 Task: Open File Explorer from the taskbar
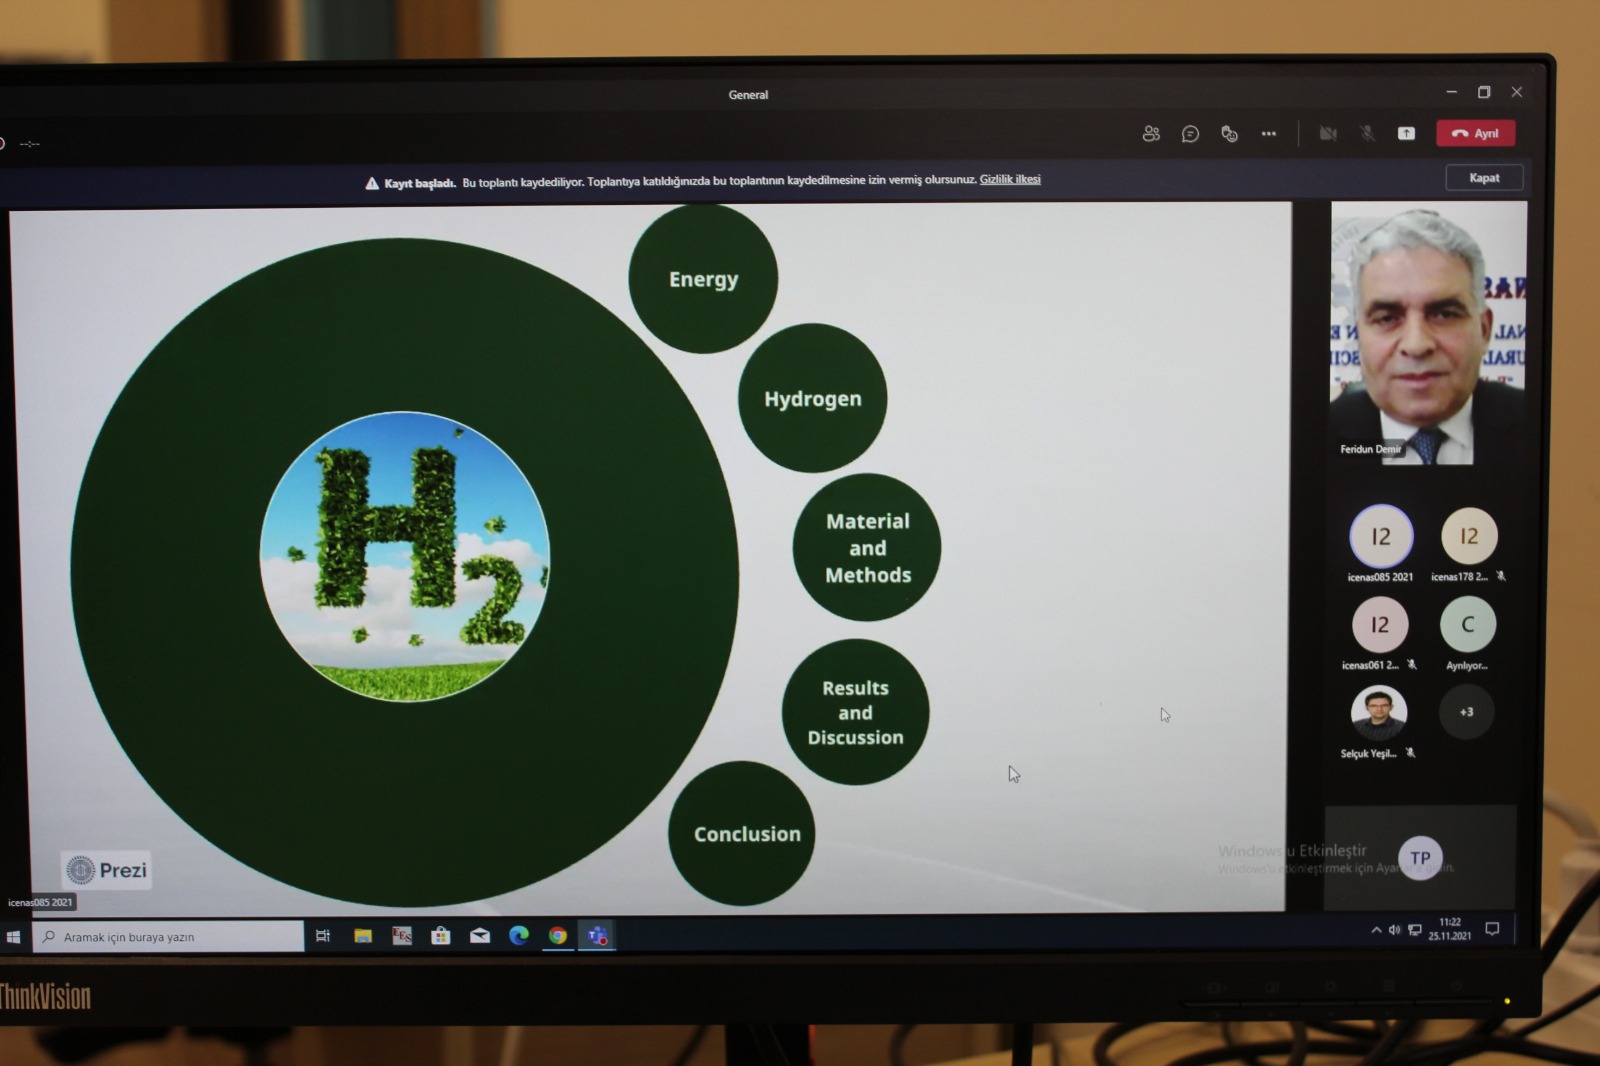363,936
